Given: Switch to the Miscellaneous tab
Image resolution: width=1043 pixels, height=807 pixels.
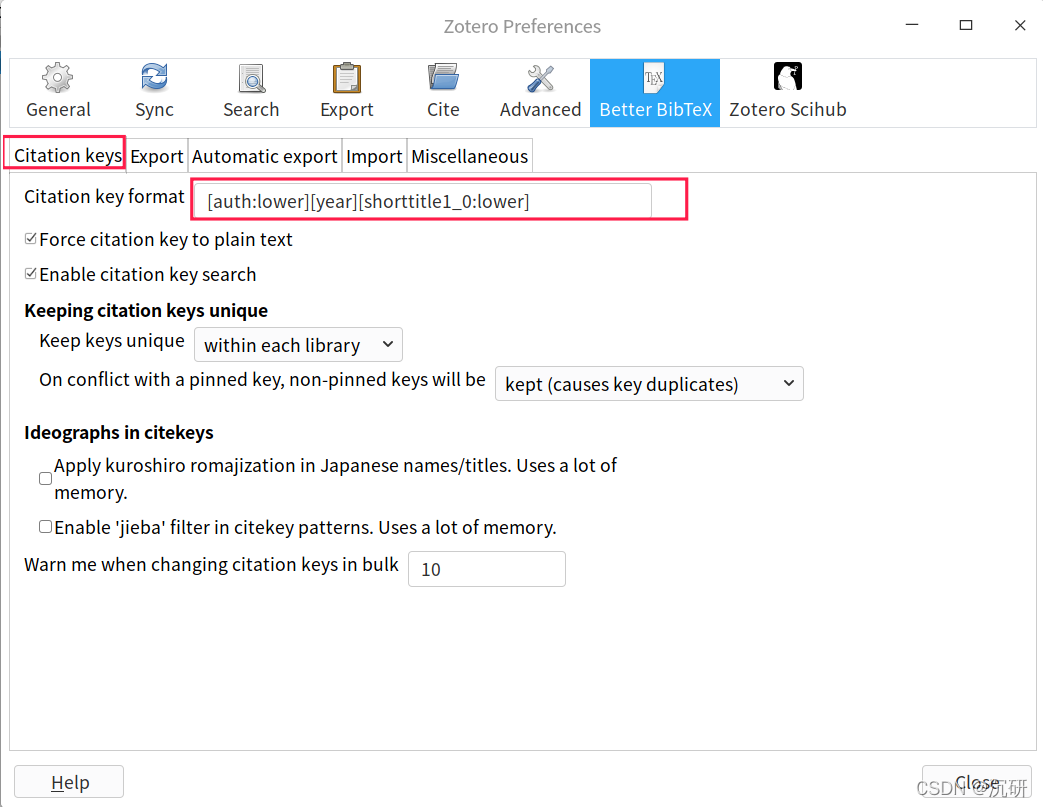Looking at the screenshot, I should (x=470, y=156).
